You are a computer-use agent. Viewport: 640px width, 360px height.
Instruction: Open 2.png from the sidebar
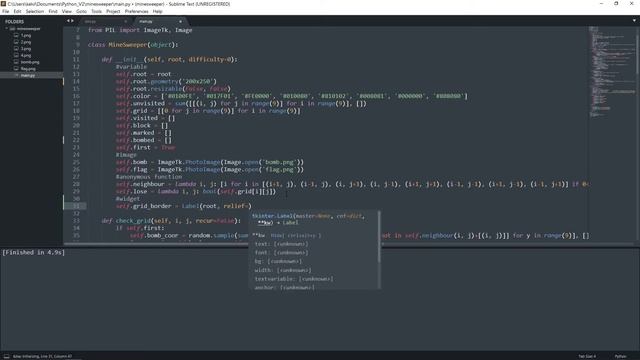26,42
